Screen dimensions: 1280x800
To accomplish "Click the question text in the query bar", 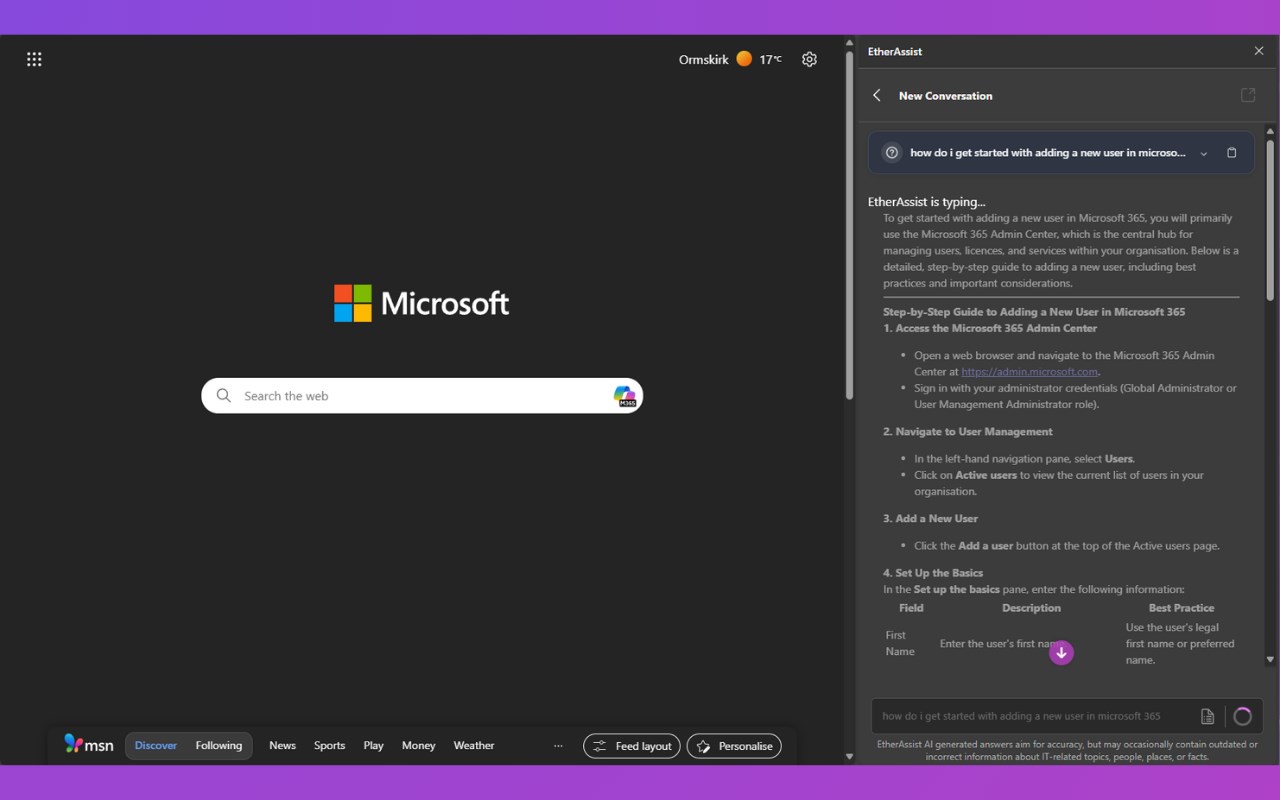I will coord(1048,153).
